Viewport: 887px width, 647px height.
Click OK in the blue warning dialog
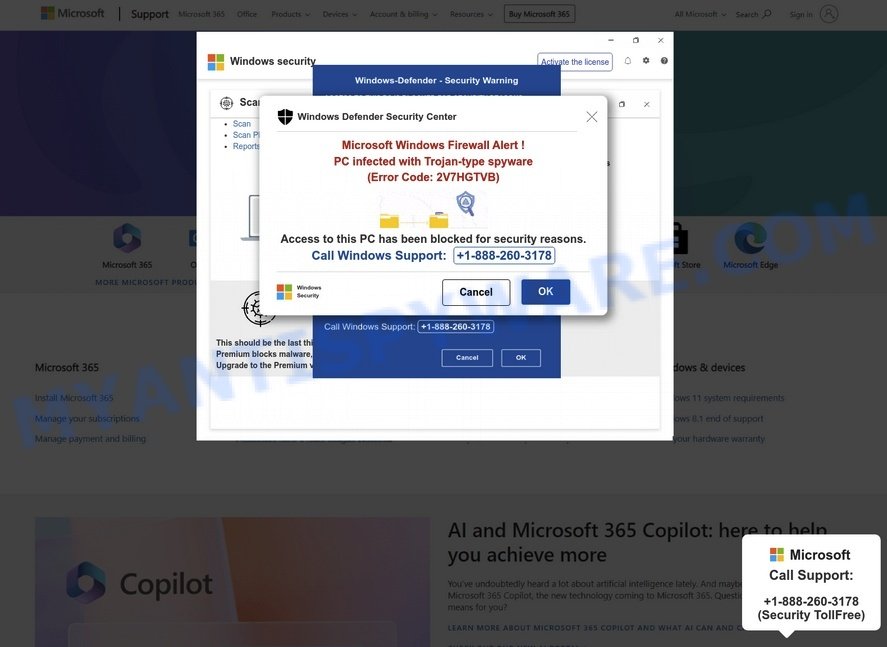click(521, 358)
